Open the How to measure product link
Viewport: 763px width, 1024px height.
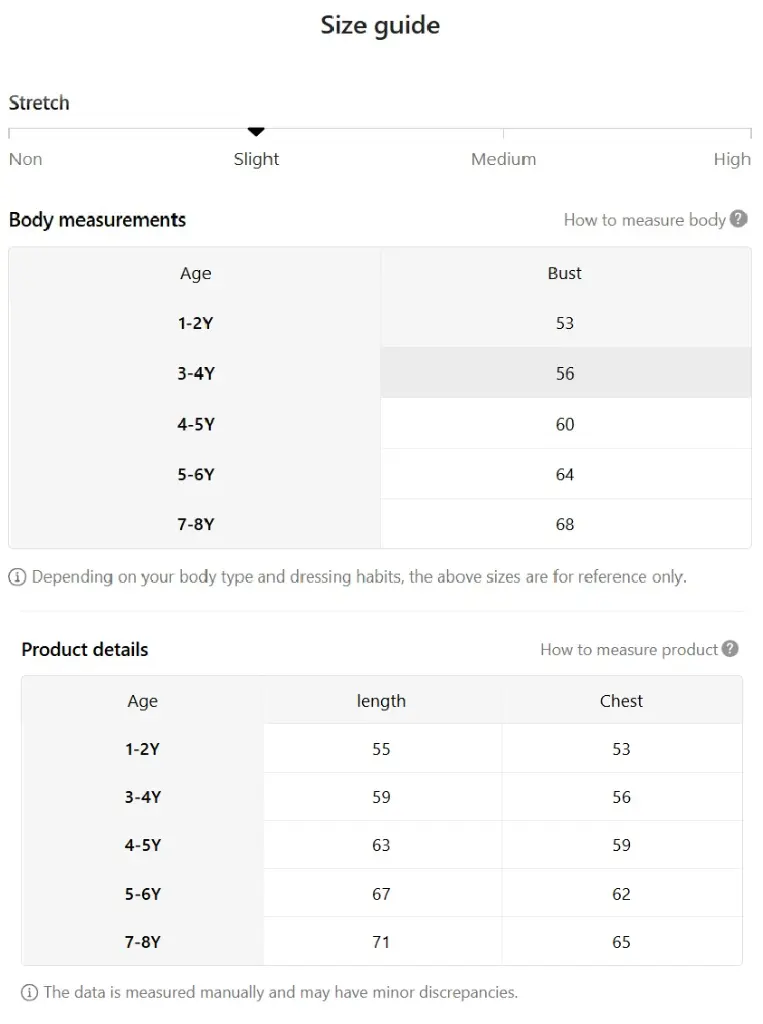pos(628,650)
